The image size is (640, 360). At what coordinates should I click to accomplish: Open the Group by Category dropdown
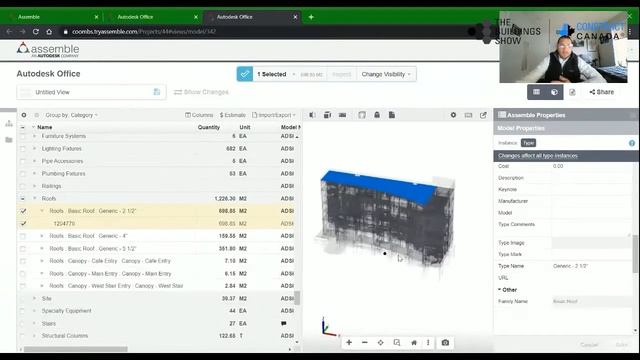[71, 115]
